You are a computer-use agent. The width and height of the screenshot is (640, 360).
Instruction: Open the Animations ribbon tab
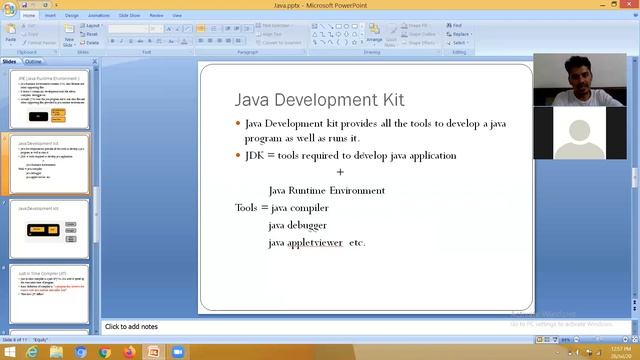[99, 16]
